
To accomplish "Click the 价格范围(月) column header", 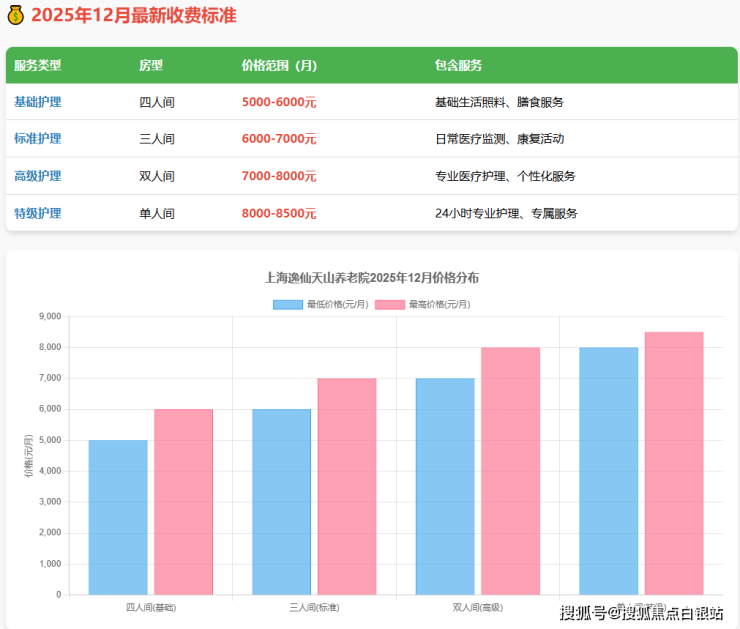I will click(279, 65).
